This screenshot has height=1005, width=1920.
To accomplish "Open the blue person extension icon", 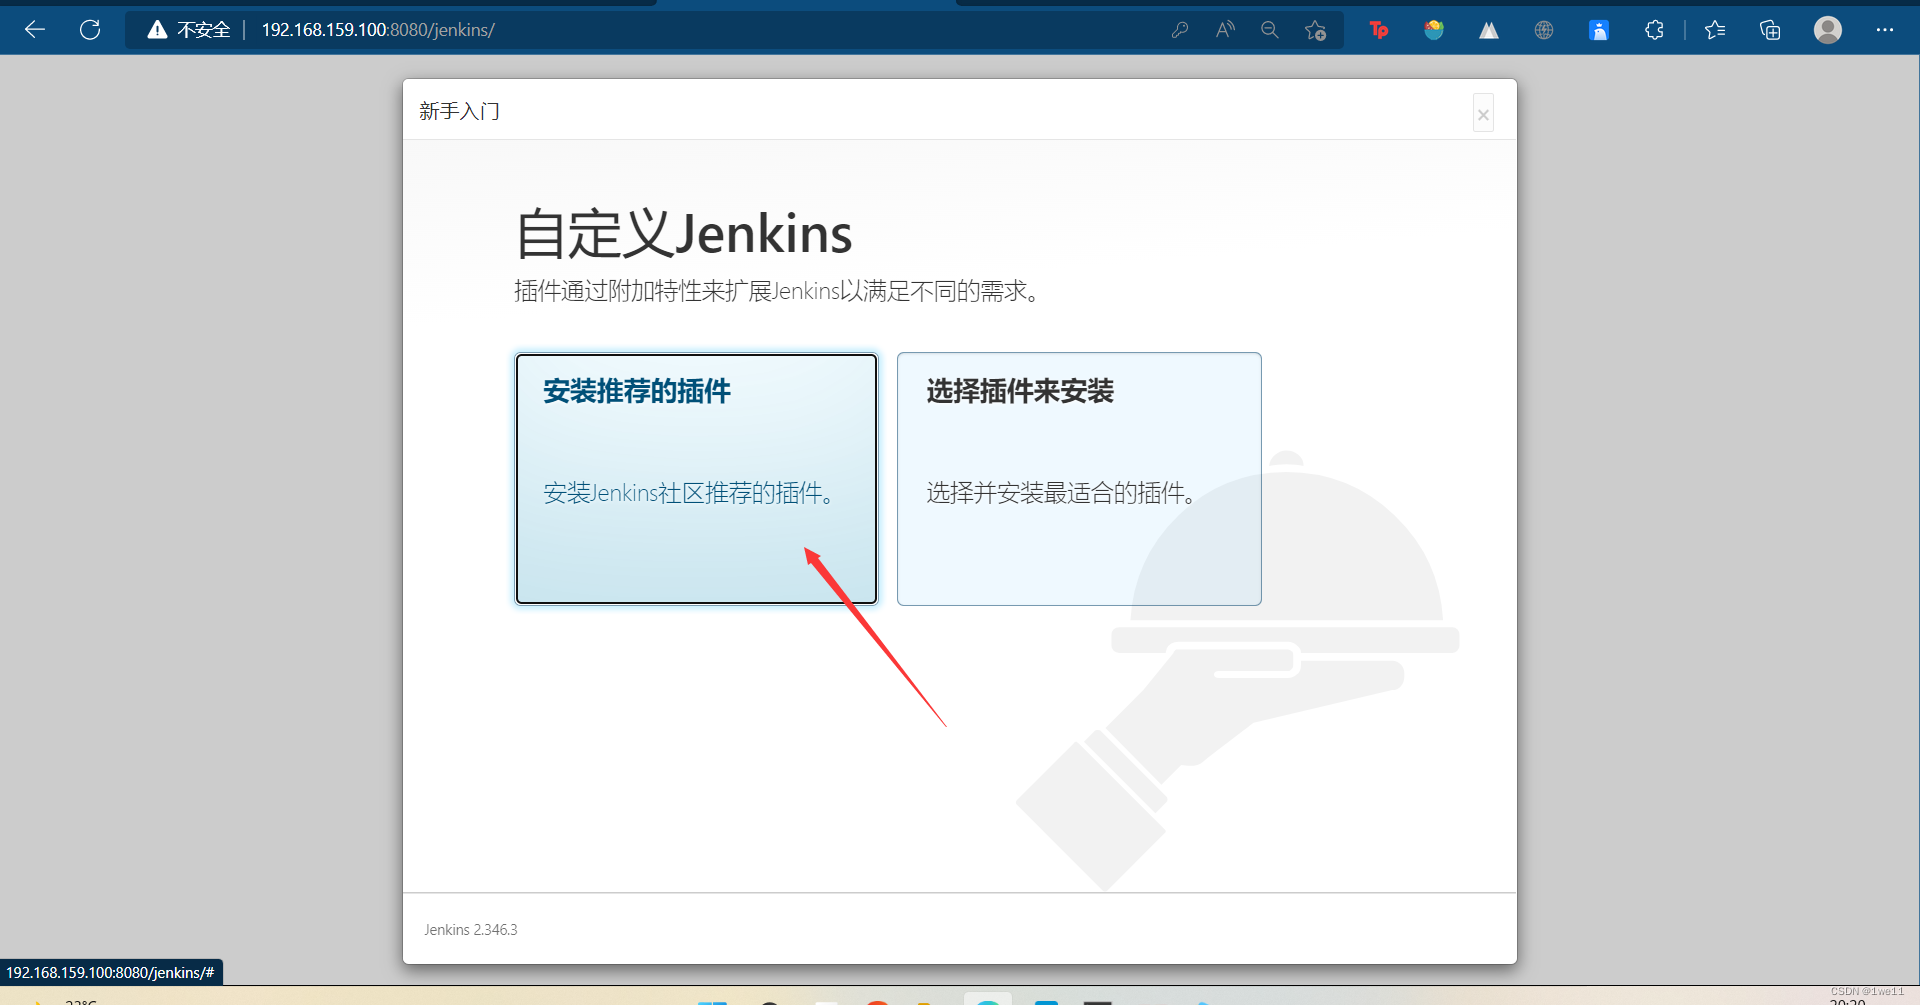I will [1599, 30].
